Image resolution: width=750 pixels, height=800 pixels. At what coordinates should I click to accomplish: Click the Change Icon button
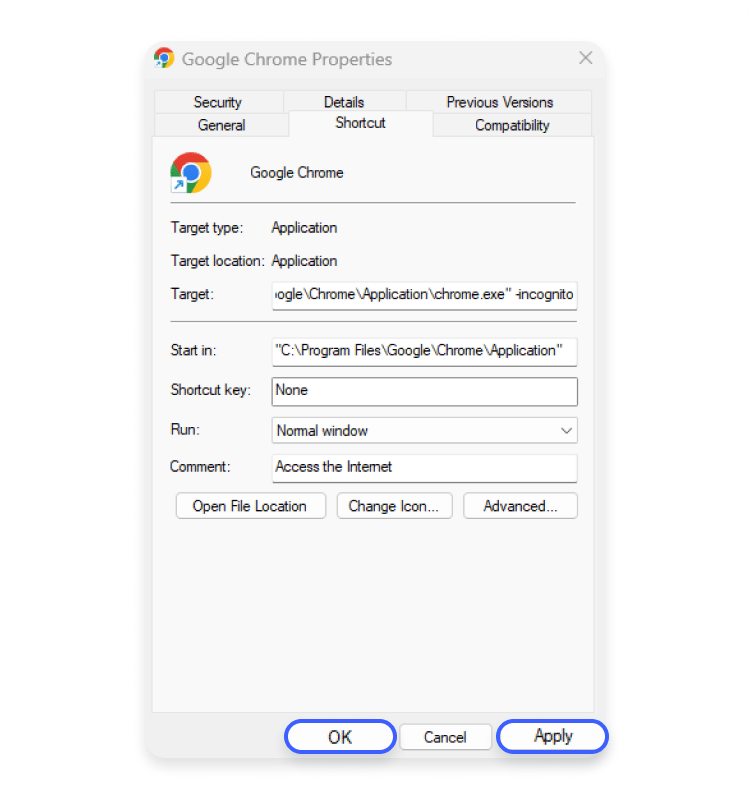[x=394, y=506]
